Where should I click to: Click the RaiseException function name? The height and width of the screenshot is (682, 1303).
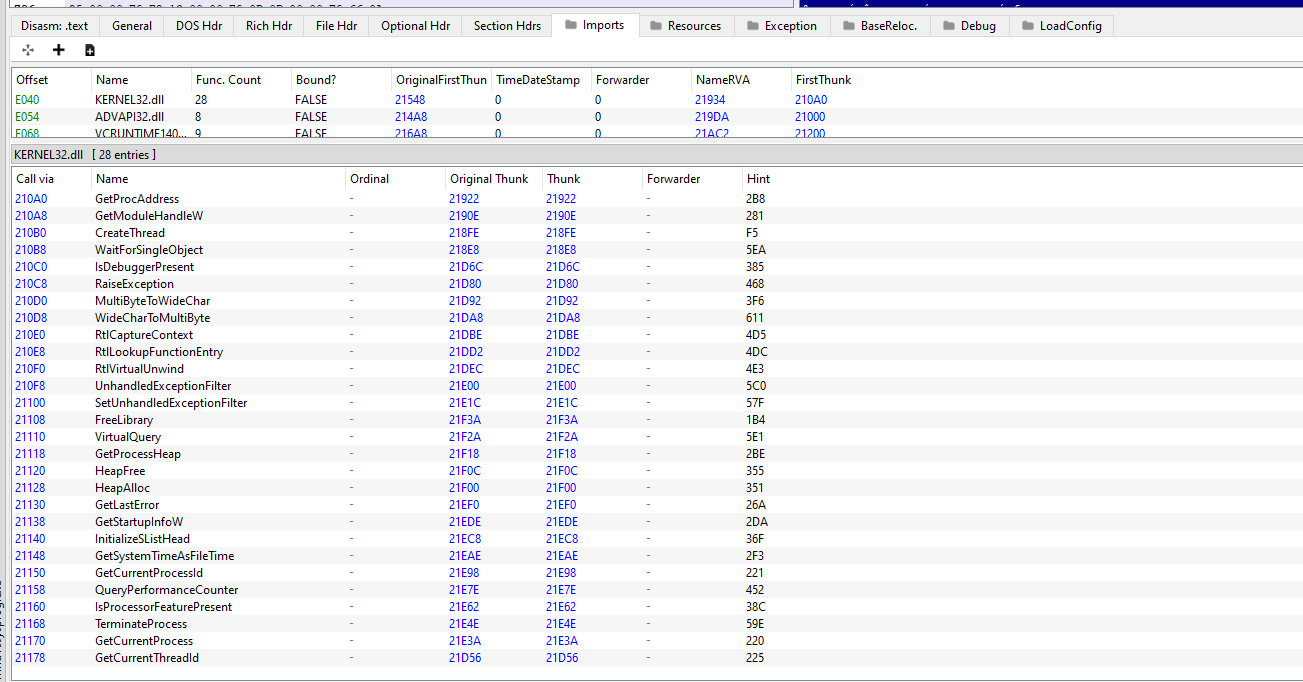pyautogui.click(x=134, y=284)
